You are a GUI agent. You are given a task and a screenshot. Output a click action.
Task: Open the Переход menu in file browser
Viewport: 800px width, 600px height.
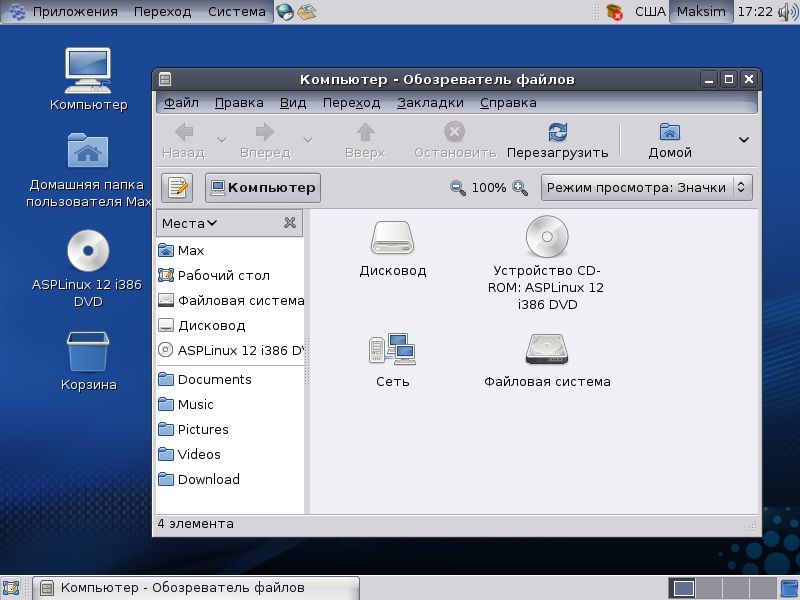point(352,103)
